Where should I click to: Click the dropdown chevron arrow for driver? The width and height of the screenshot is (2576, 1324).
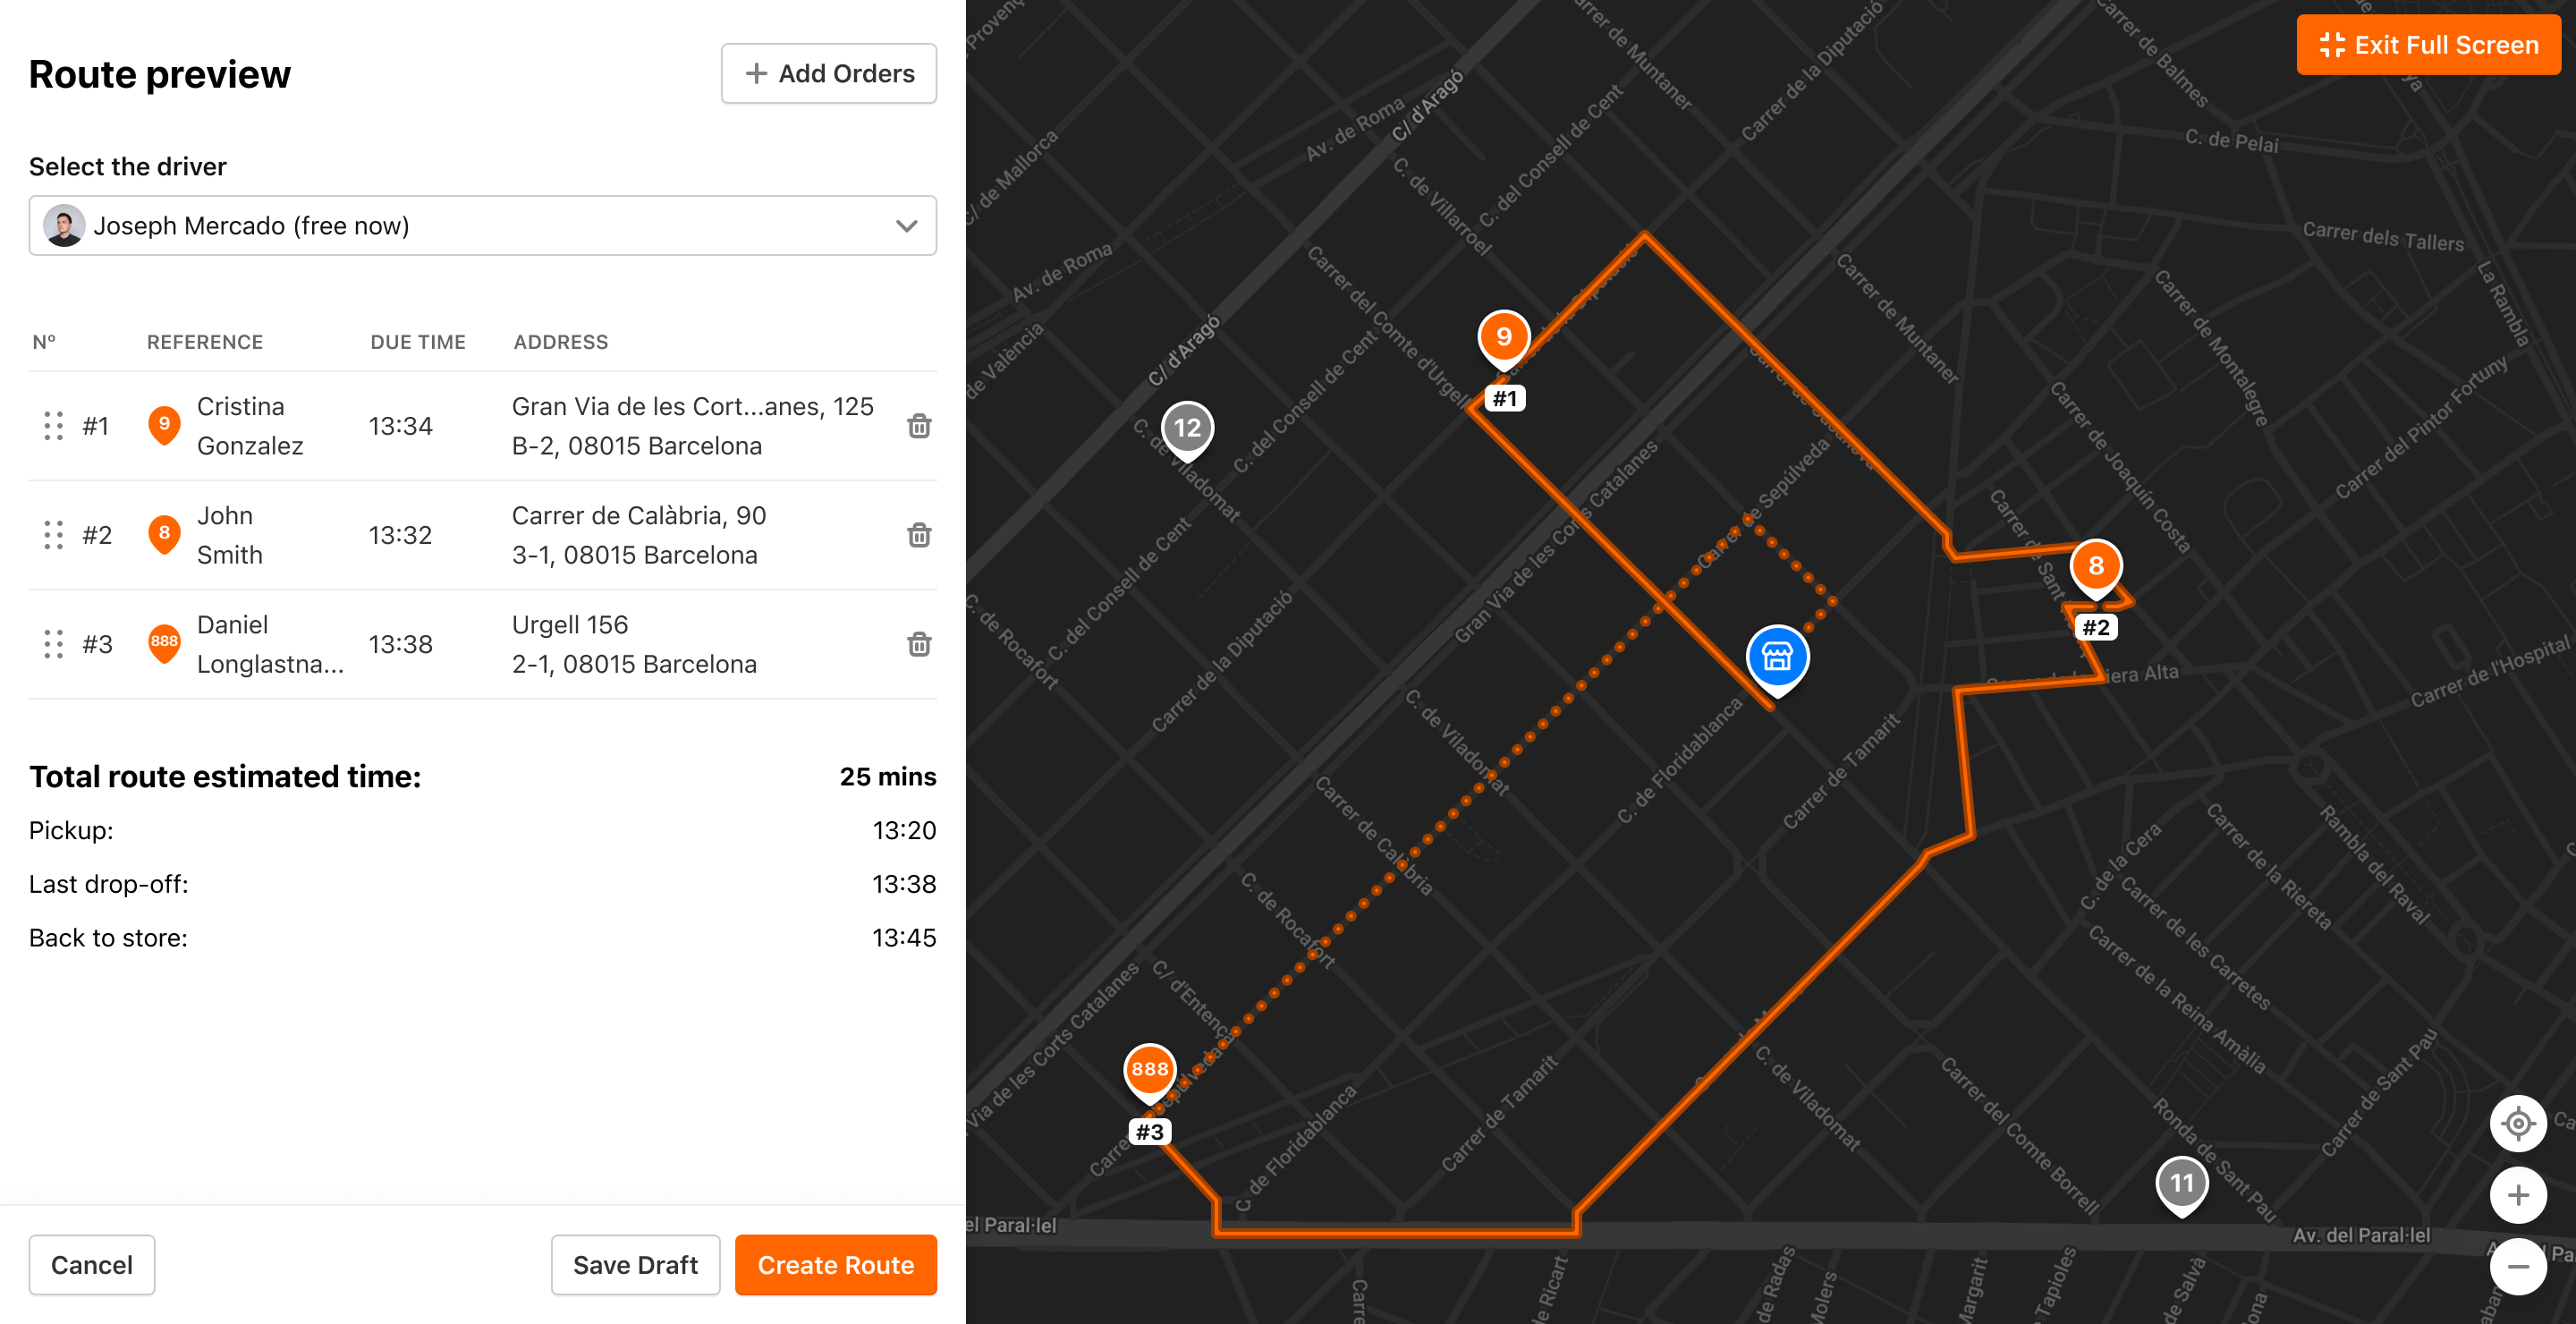click(x=906, y=226)
